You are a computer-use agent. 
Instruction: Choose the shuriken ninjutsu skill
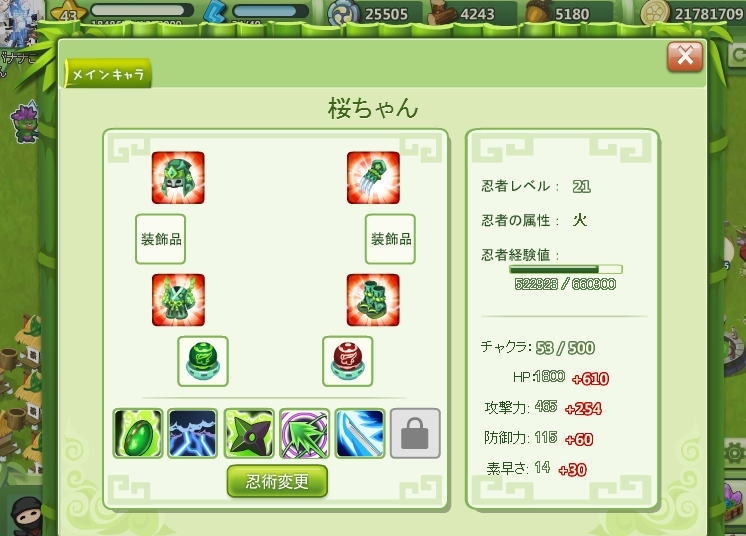(x=249, y=433)
